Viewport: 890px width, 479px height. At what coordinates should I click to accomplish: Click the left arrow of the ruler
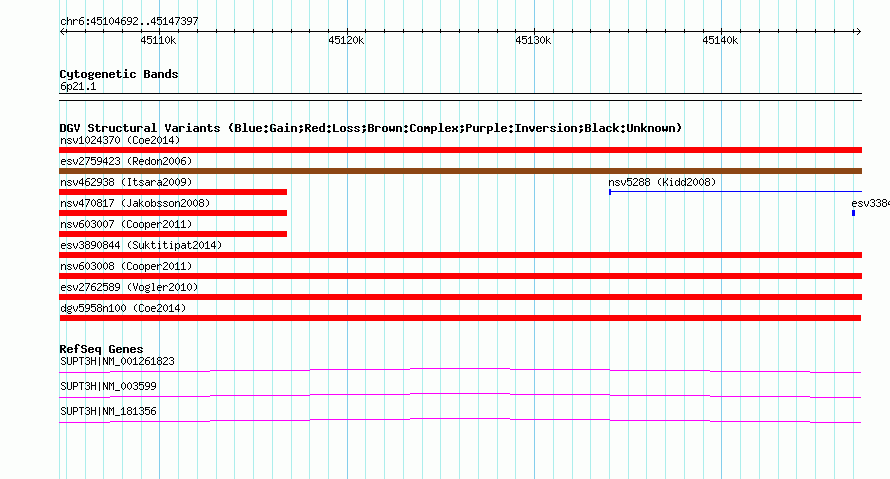[x=62, y=32]
